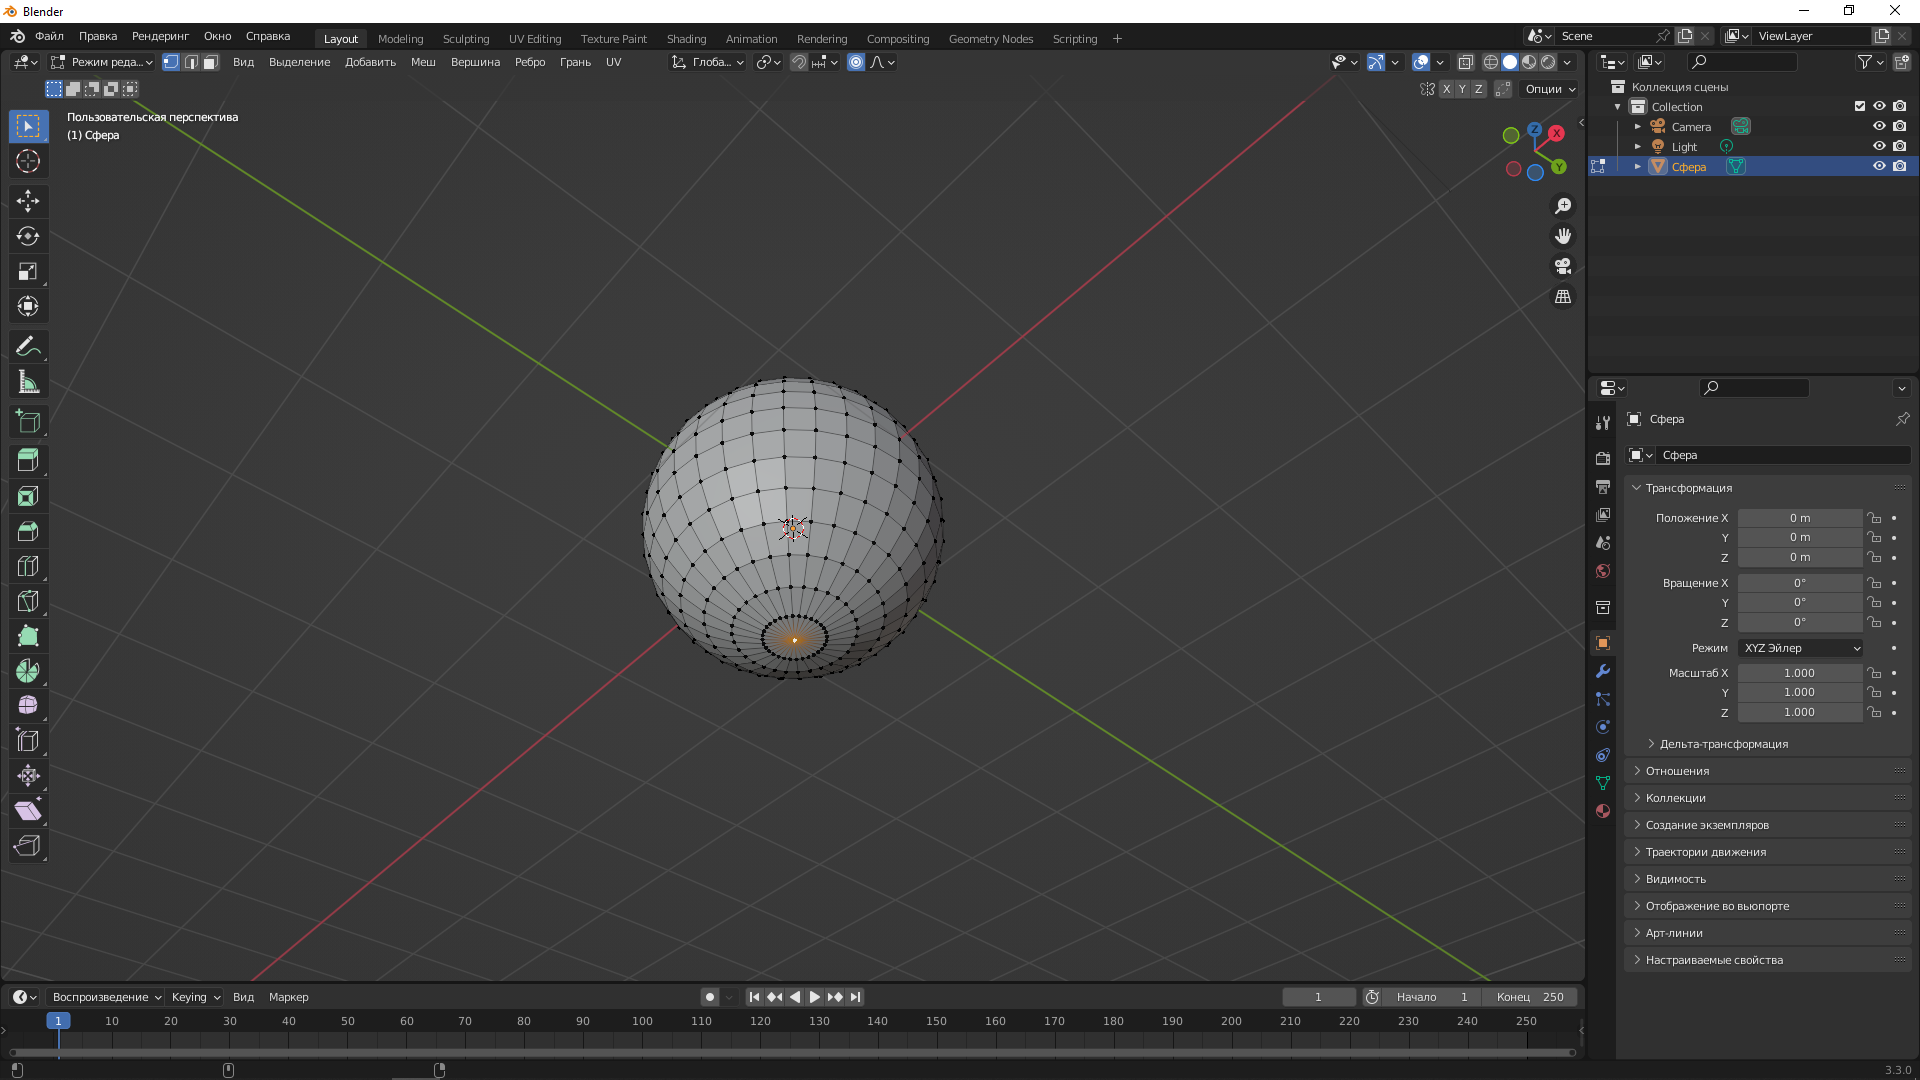The image size is (1920, 1080).
Task: Collapse the Трансформация panel
Action: click(x=1688, y=488)
